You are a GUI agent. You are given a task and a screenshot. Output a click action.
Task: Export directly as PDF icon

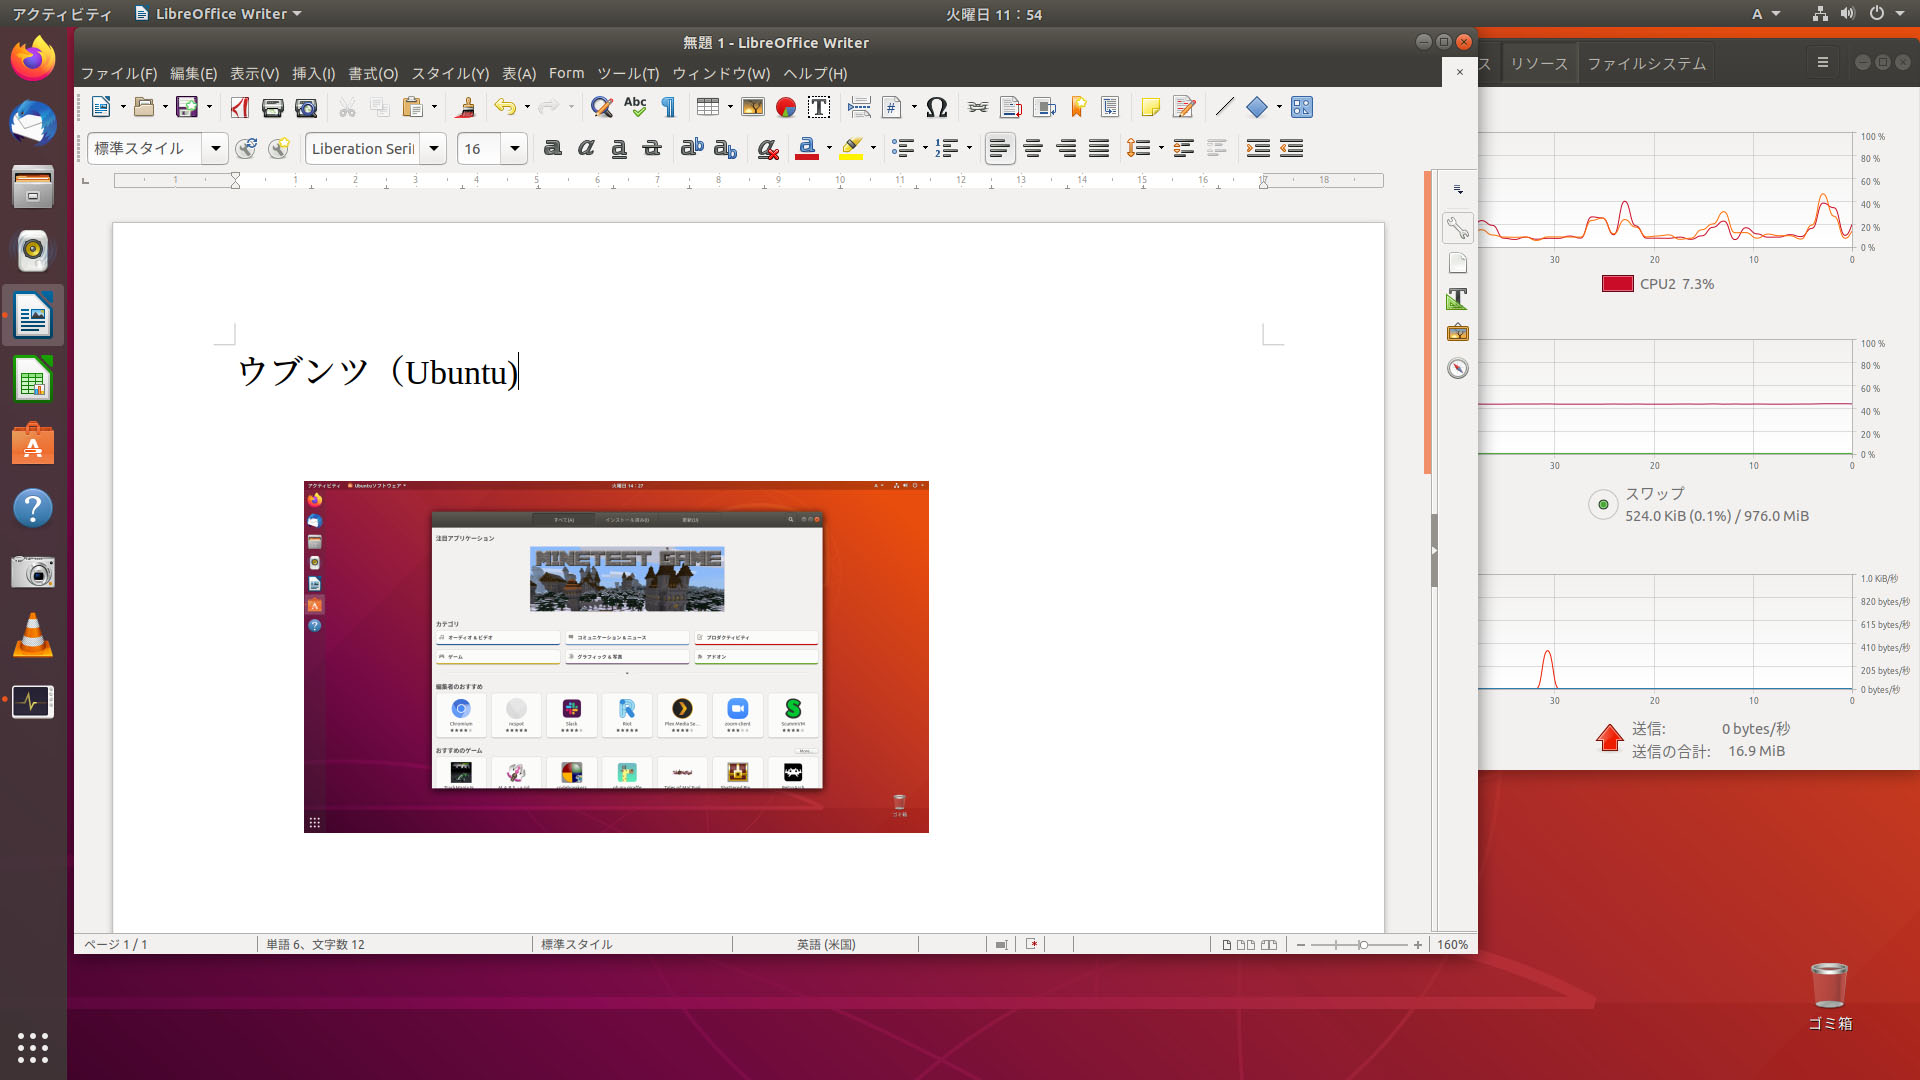tap(239, 107)
